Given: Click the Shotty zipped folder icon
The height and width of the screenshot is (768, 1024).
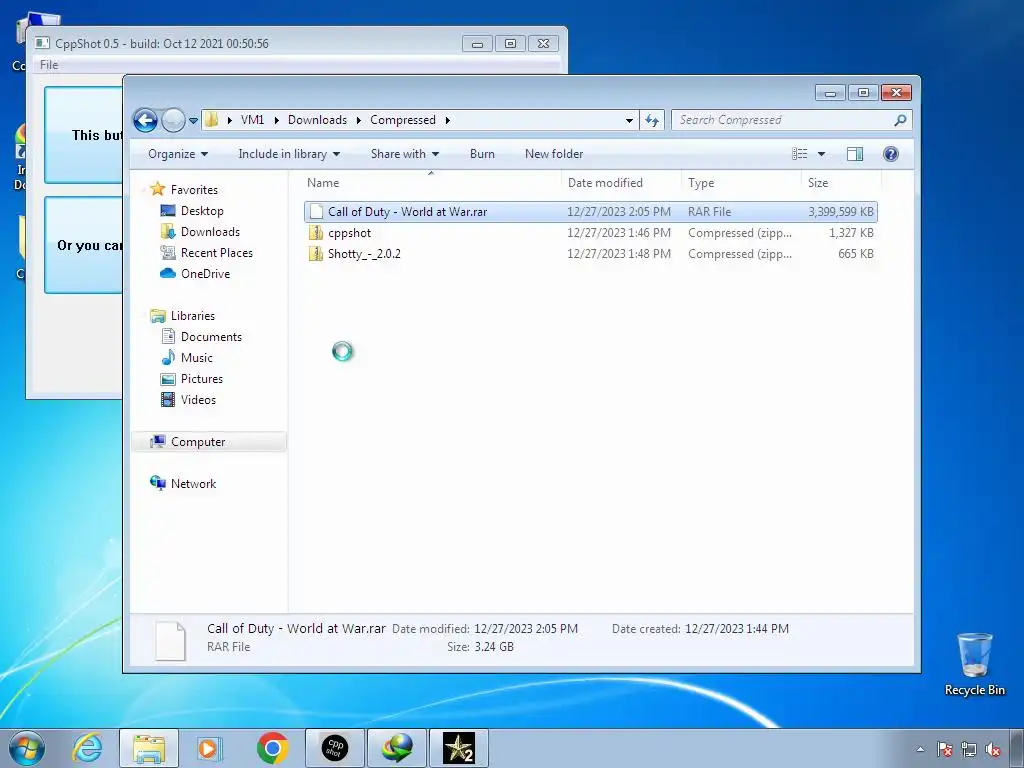Looking at the screenshot, I should pyautogui.click(x=316, y=254).
